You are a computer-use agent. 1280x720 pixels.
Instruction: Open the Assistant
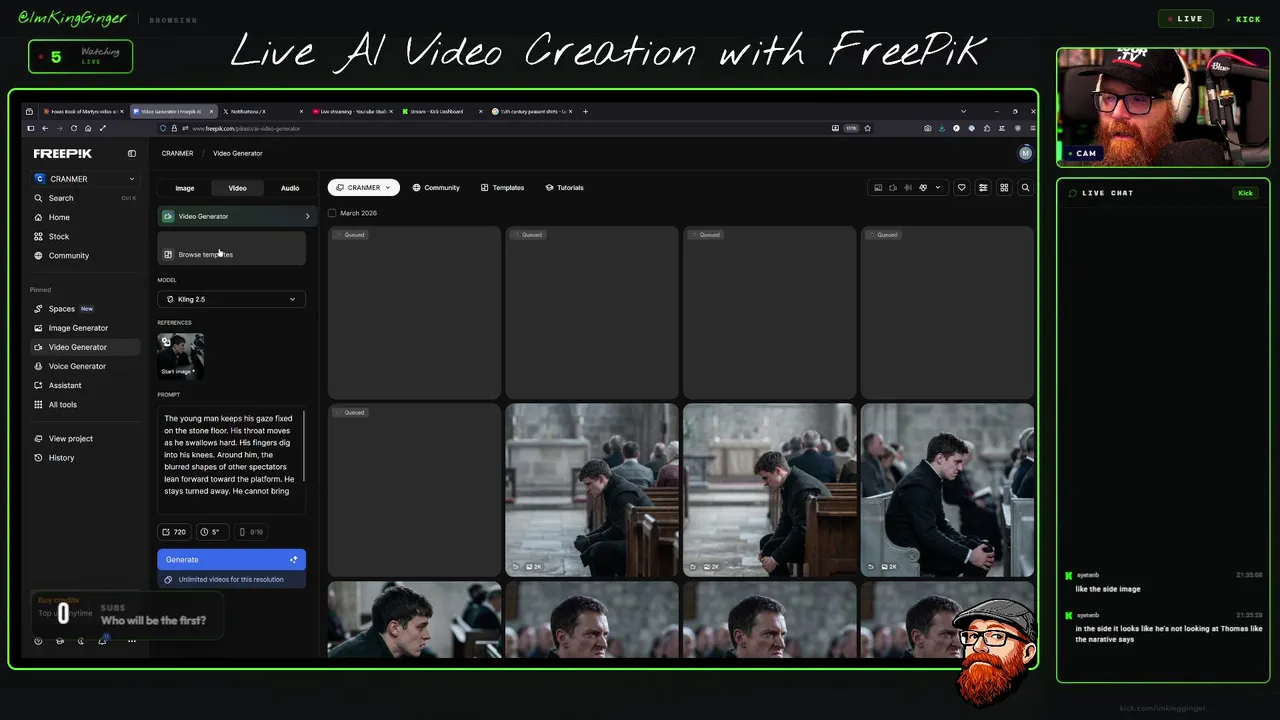coord(84,385)
